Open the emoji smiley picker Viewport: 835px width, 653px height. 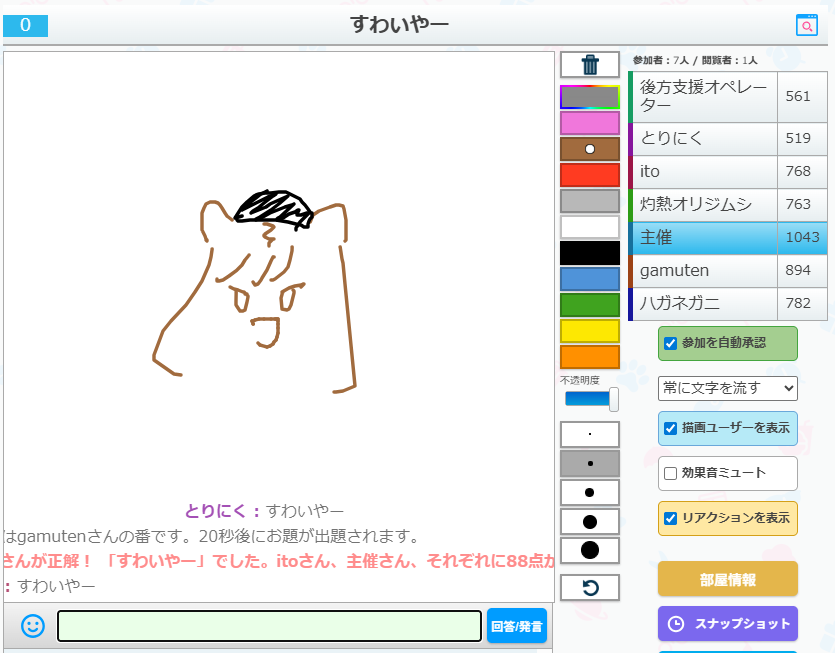[x=33, y=626]
